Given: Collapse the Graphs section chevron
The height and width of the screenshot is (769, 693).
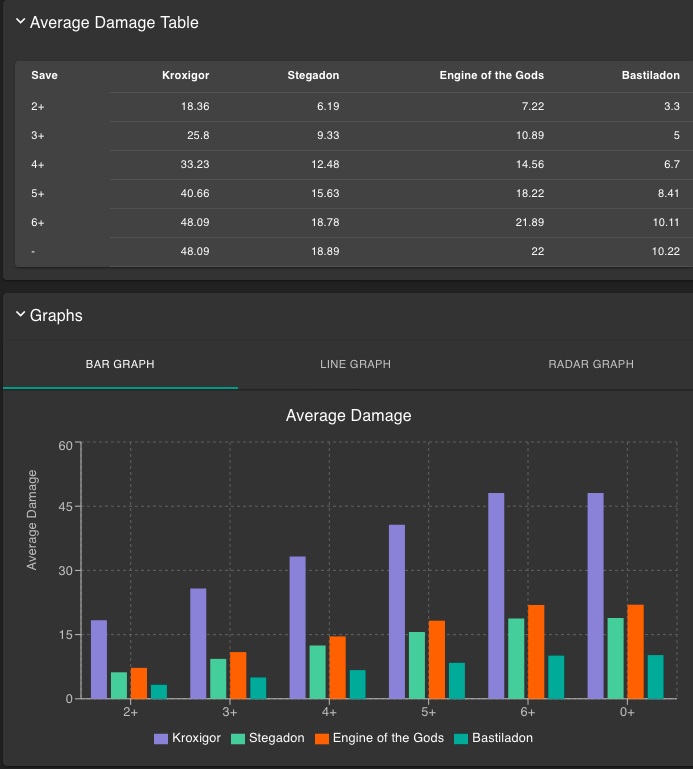Looking at the screenshot, I should tap(21, 314).
